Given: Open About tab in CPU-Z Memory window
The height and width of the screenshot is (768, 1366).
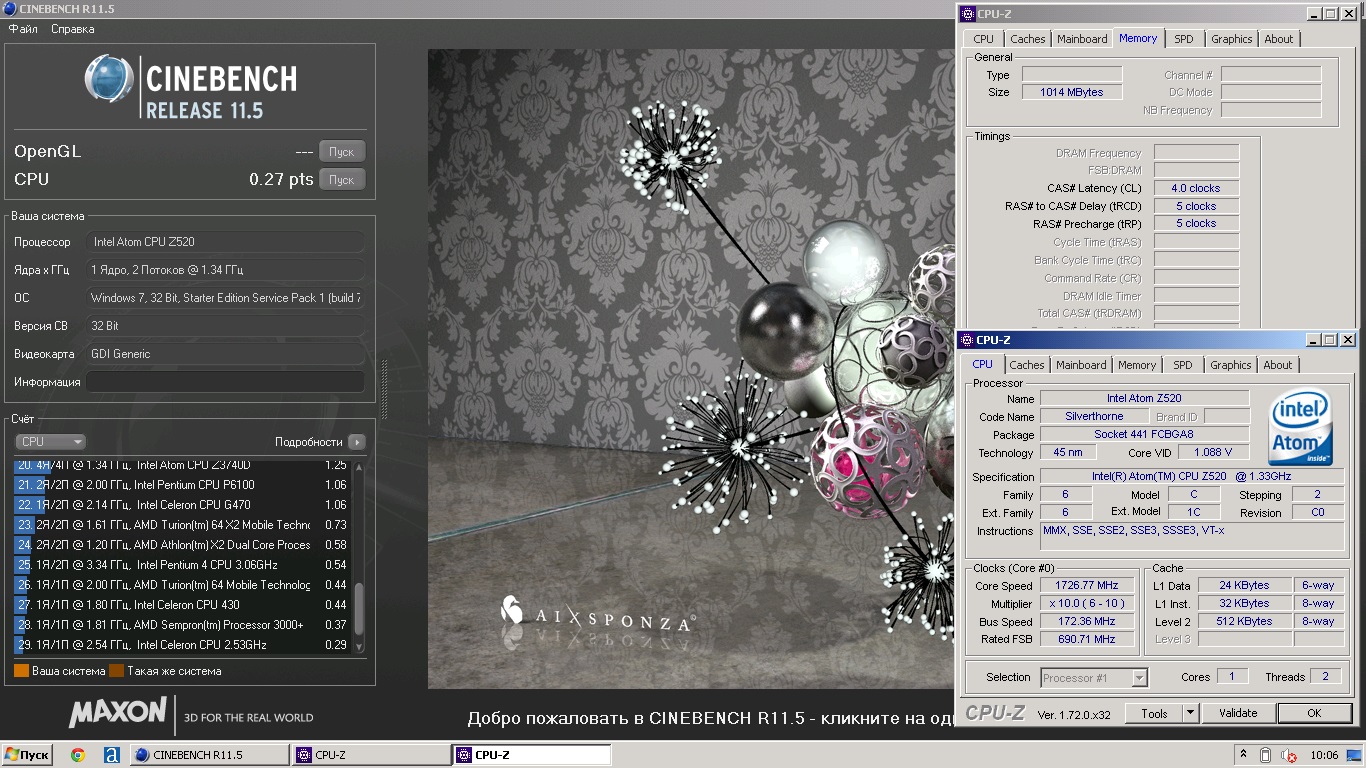Looking at the screenshot, I should coord(1278,39).
